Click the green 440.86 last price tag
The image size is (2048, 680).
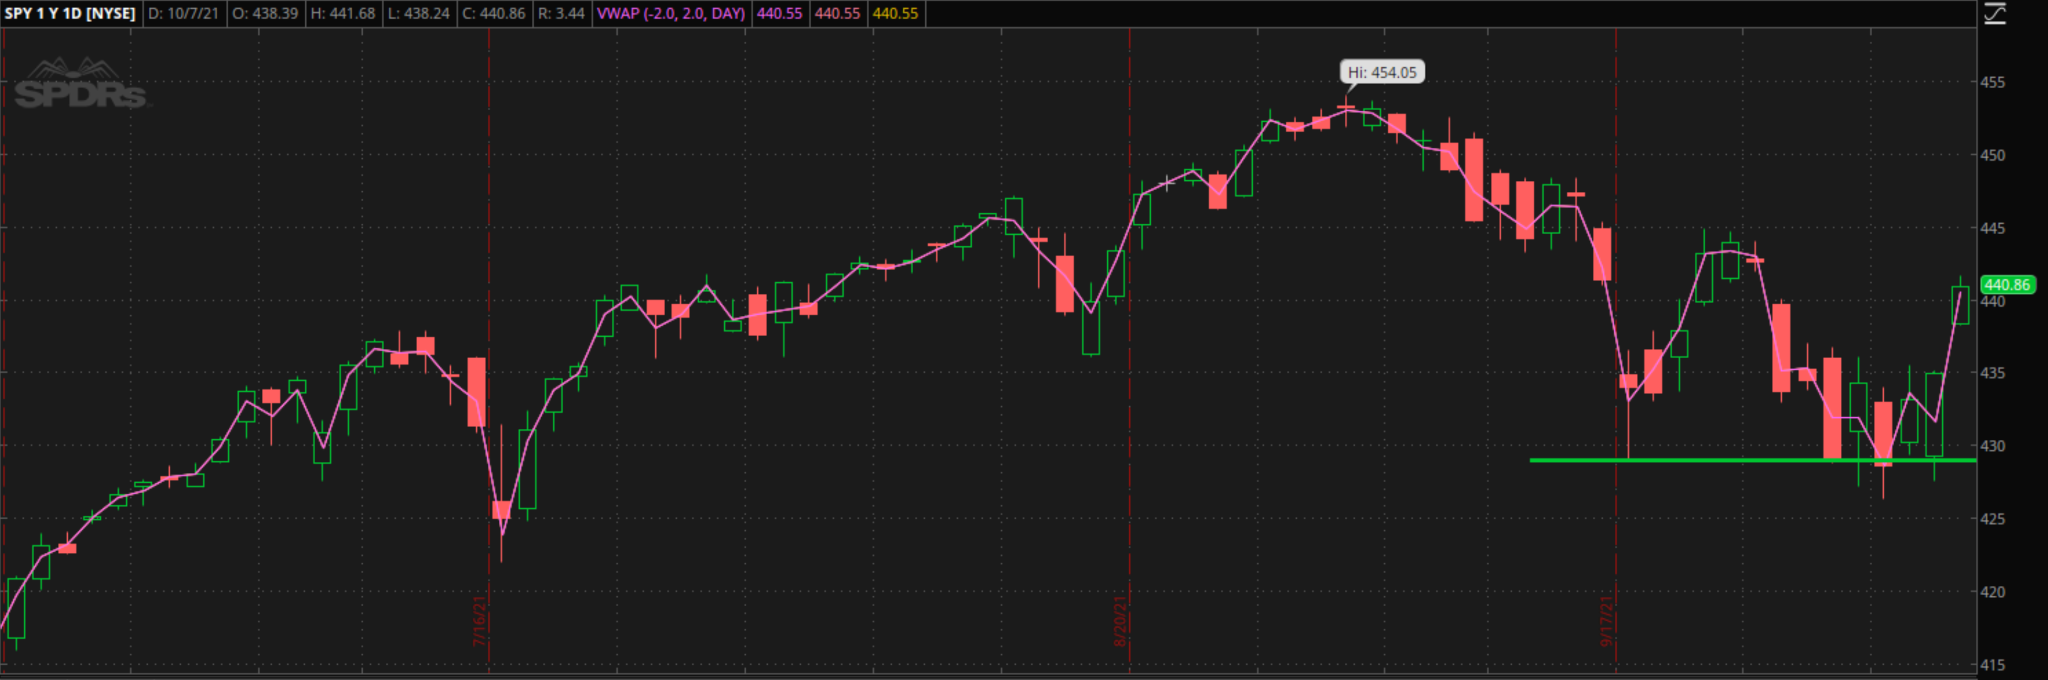(2007, 285)
